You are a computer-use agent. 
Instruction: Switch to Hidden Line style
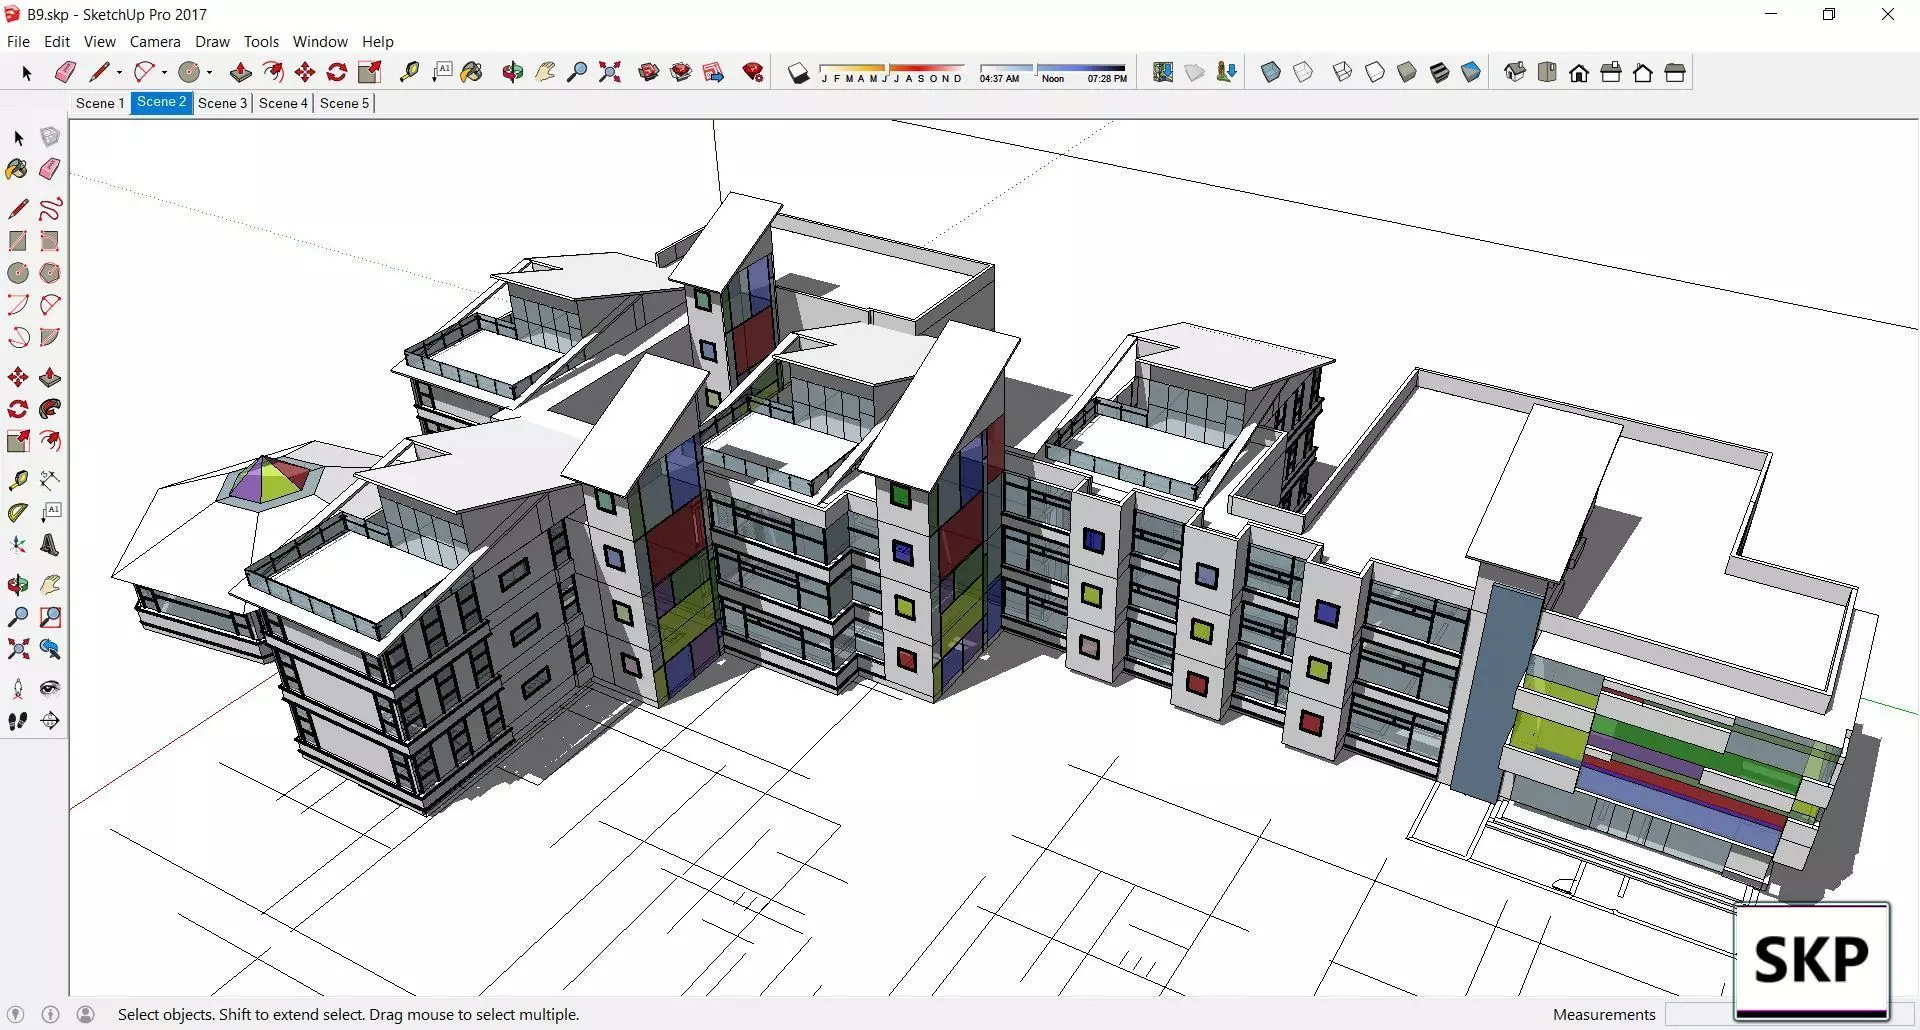click(1375, 72)
